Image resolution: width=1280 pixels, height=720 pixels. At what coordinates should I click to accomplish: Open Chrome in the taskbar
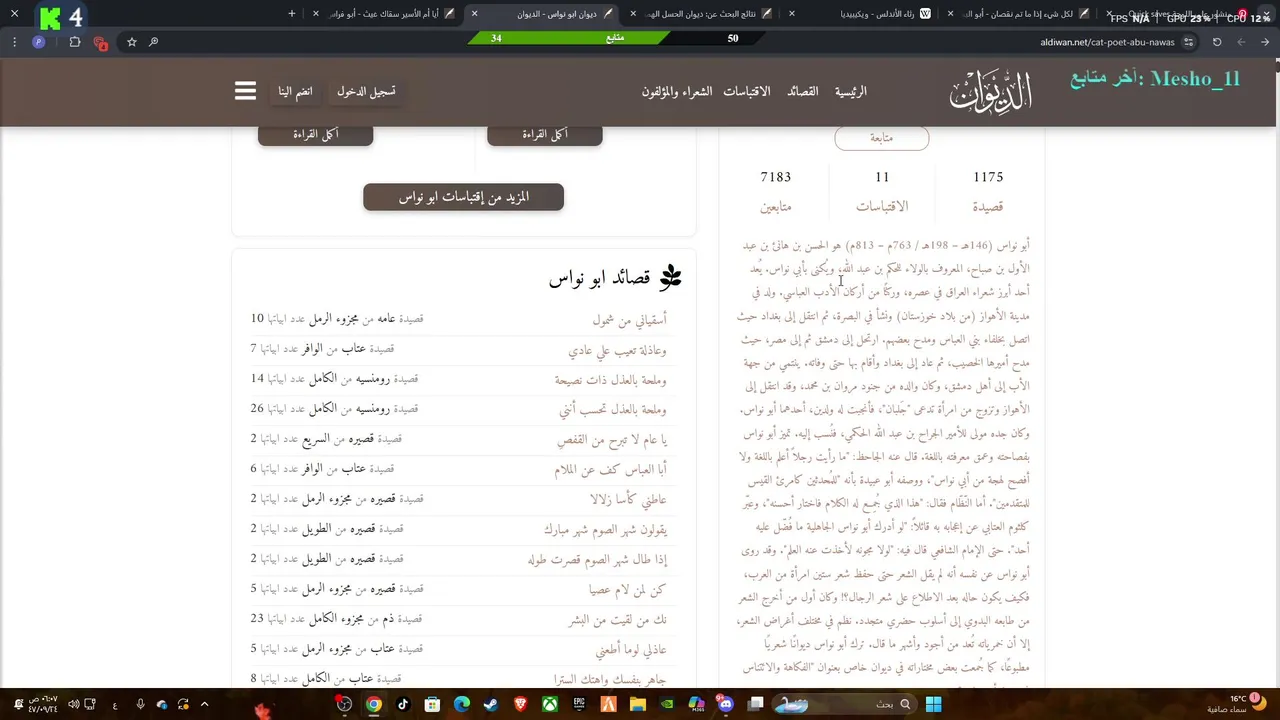pyautogui.click(x=373, y=704)
